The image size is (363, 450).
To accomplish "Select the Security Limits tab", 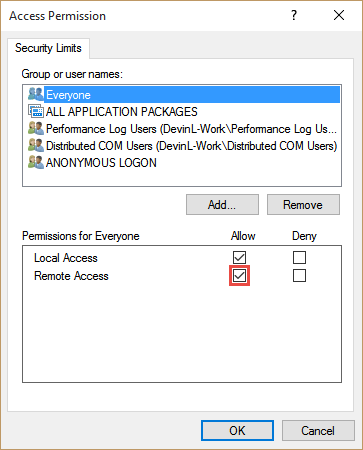I will 48,48.
